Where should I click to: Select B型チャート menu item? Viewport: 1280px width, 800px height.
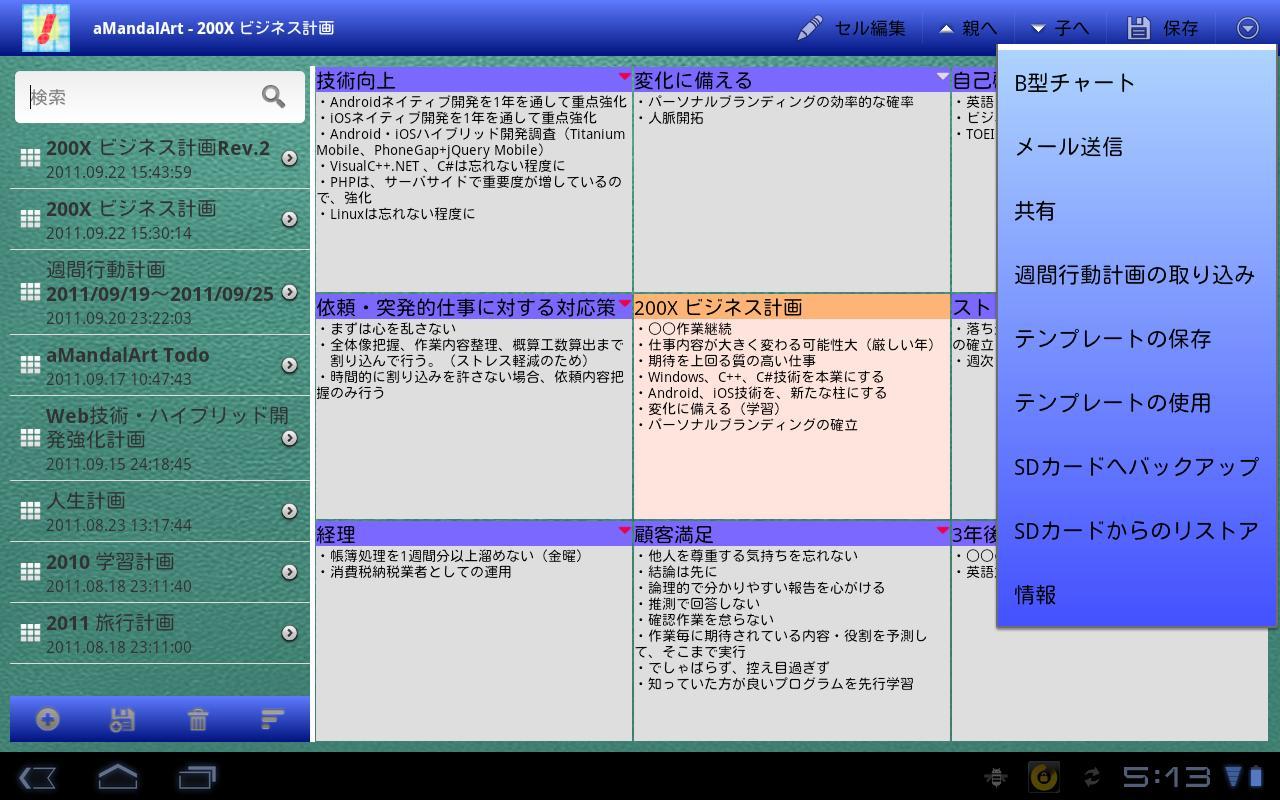pyautogui.click(x=1075, y=83)
